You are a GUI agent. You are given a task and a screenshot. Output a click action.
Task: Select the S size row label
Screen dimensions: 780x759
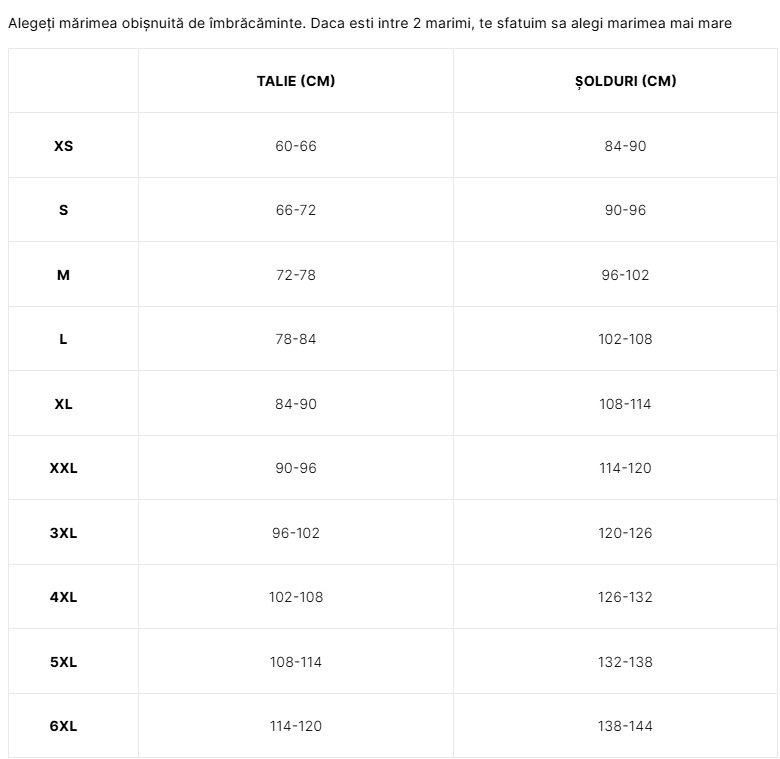click(x=64, y=210)
